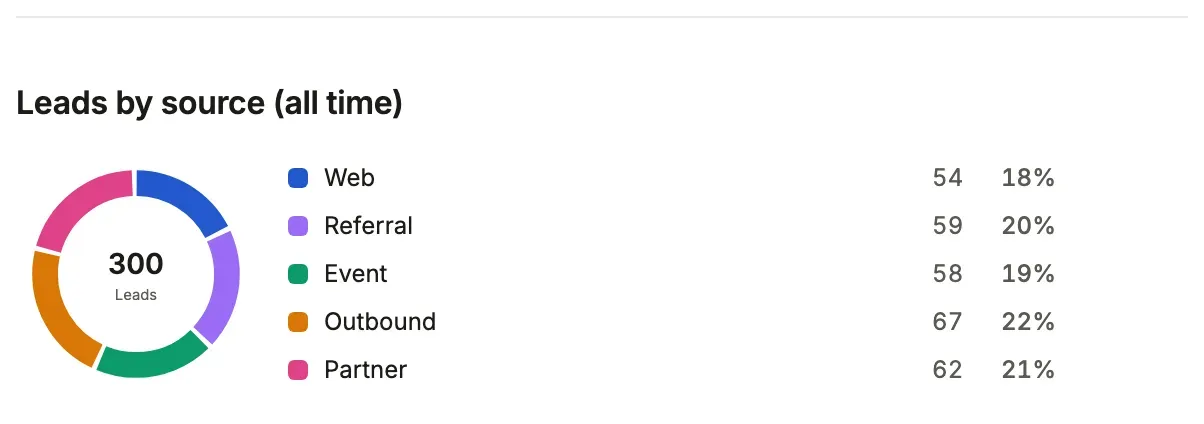Click the purple Referral legend swatch

(x=298, y=226)
